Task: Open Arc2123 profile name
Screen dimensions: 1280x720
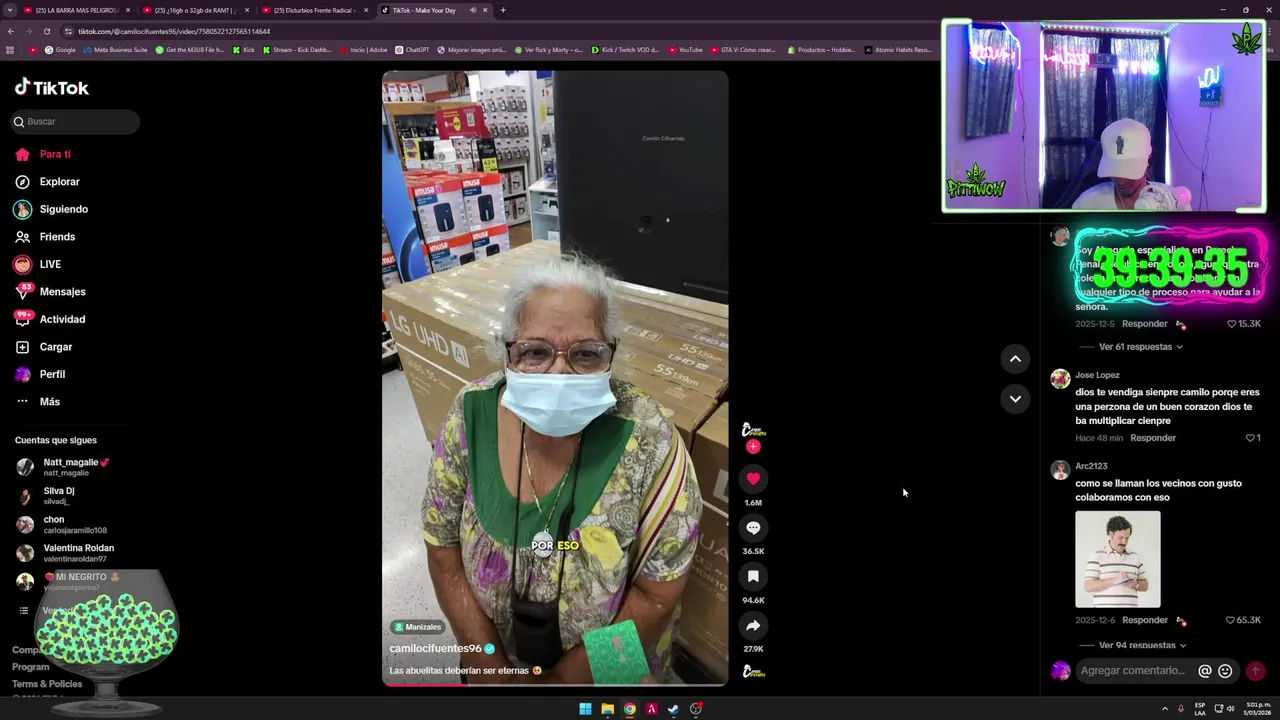Action: [x=1091, y=466]
